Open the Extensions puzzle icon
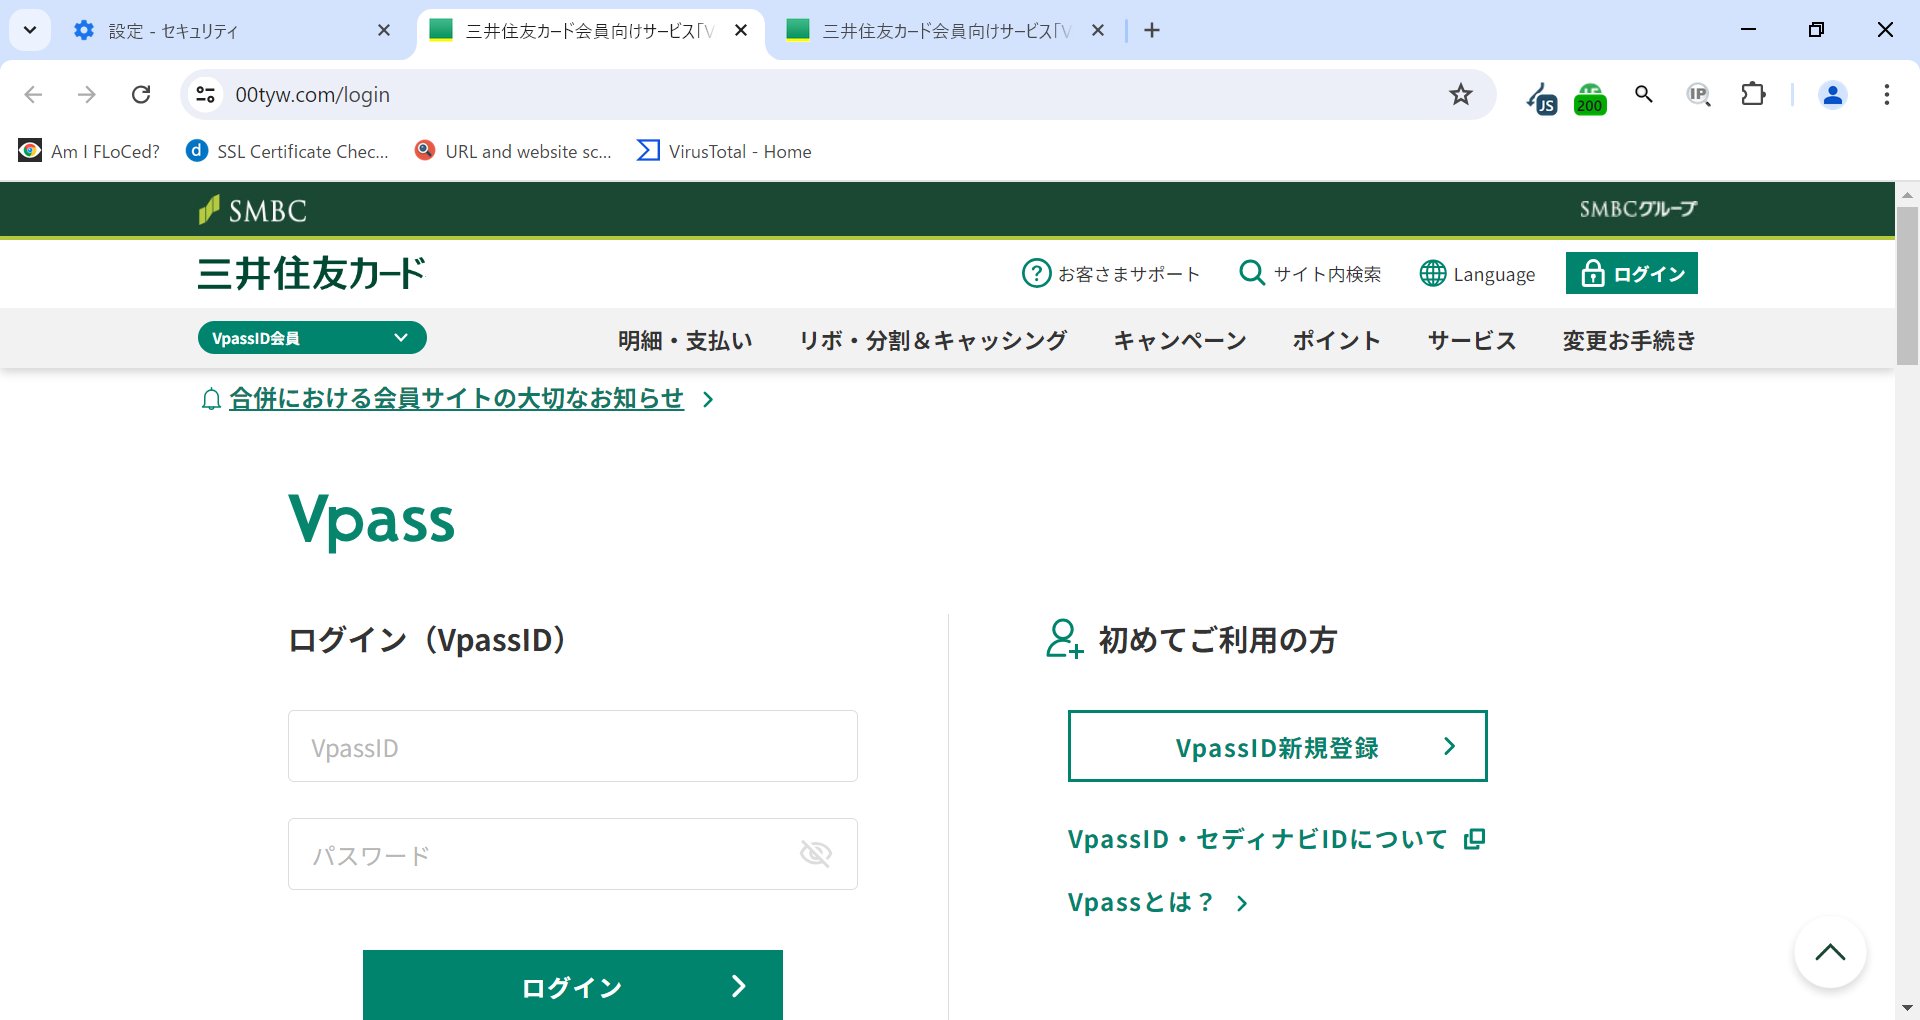1920x1020 pixels. coord(1753,94)
